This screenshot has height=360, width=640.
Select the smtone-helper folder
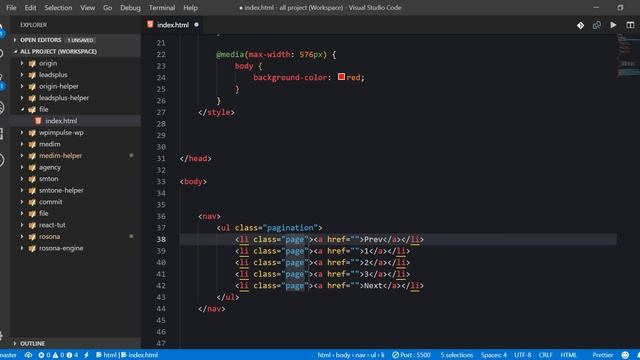point(61,190)
